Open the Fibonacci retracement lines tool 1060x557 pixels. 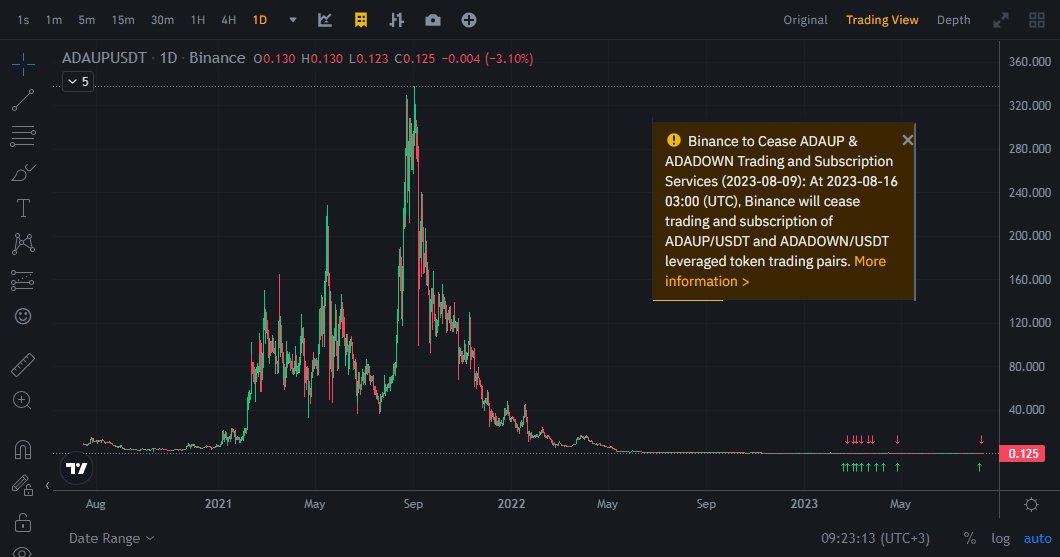(x=23, y=136)
